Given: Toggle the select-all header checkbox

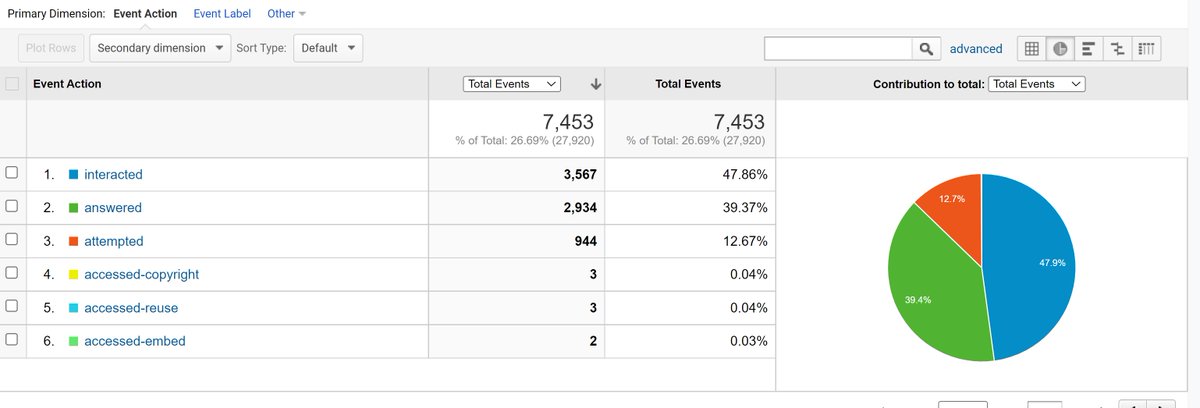Looking at the screenshot, I should (x=12, y=84).
